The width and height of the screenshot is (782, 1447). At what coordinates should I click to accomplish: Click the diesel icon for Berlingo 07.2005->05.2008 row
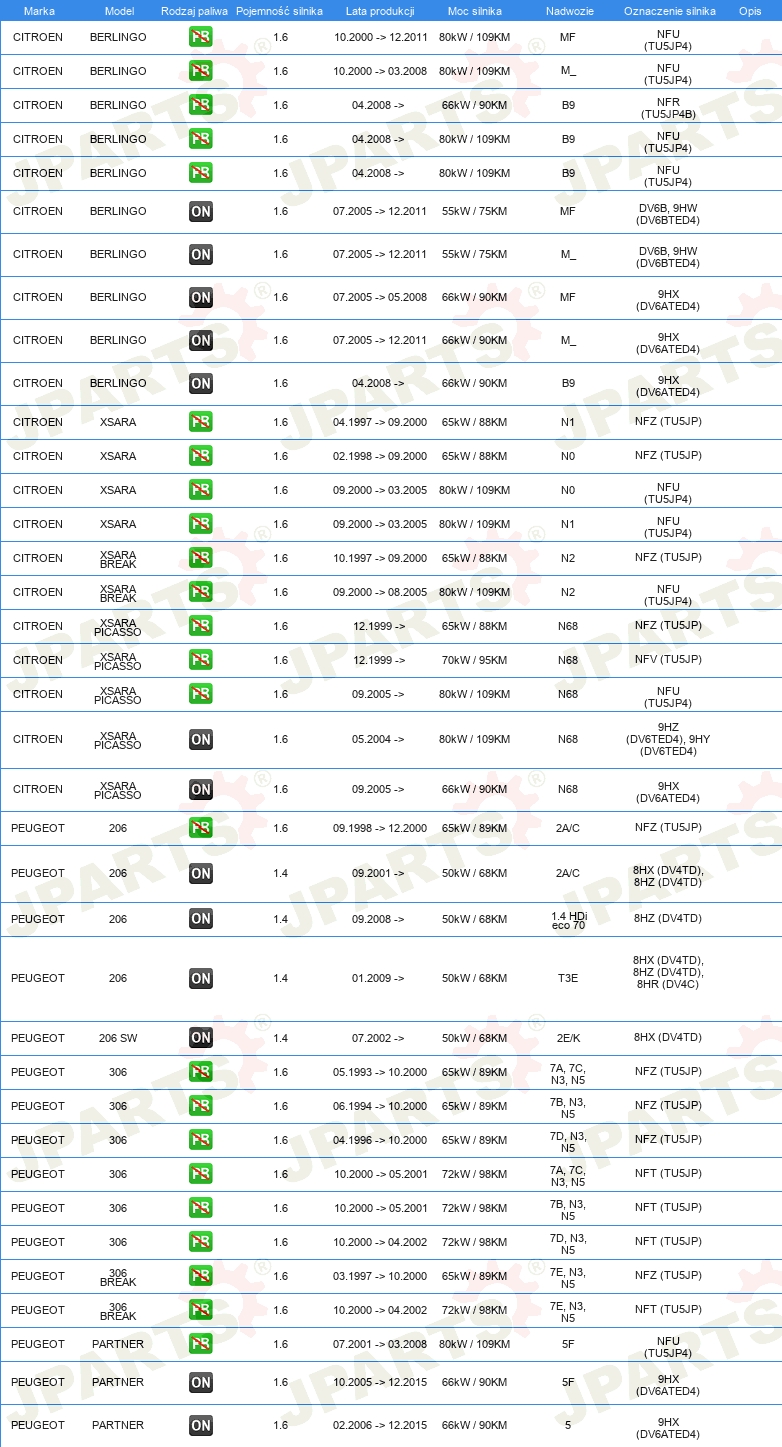[201, 297]
